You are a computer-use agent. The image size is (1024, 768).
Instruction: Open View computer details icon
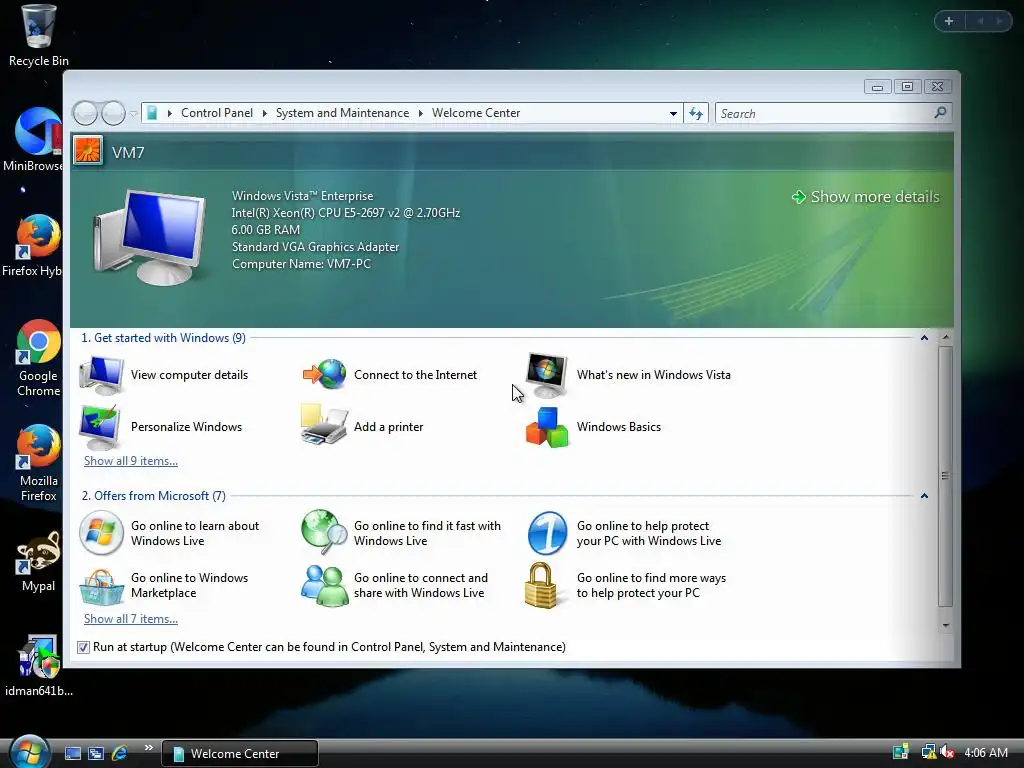[x=101, y=375]
